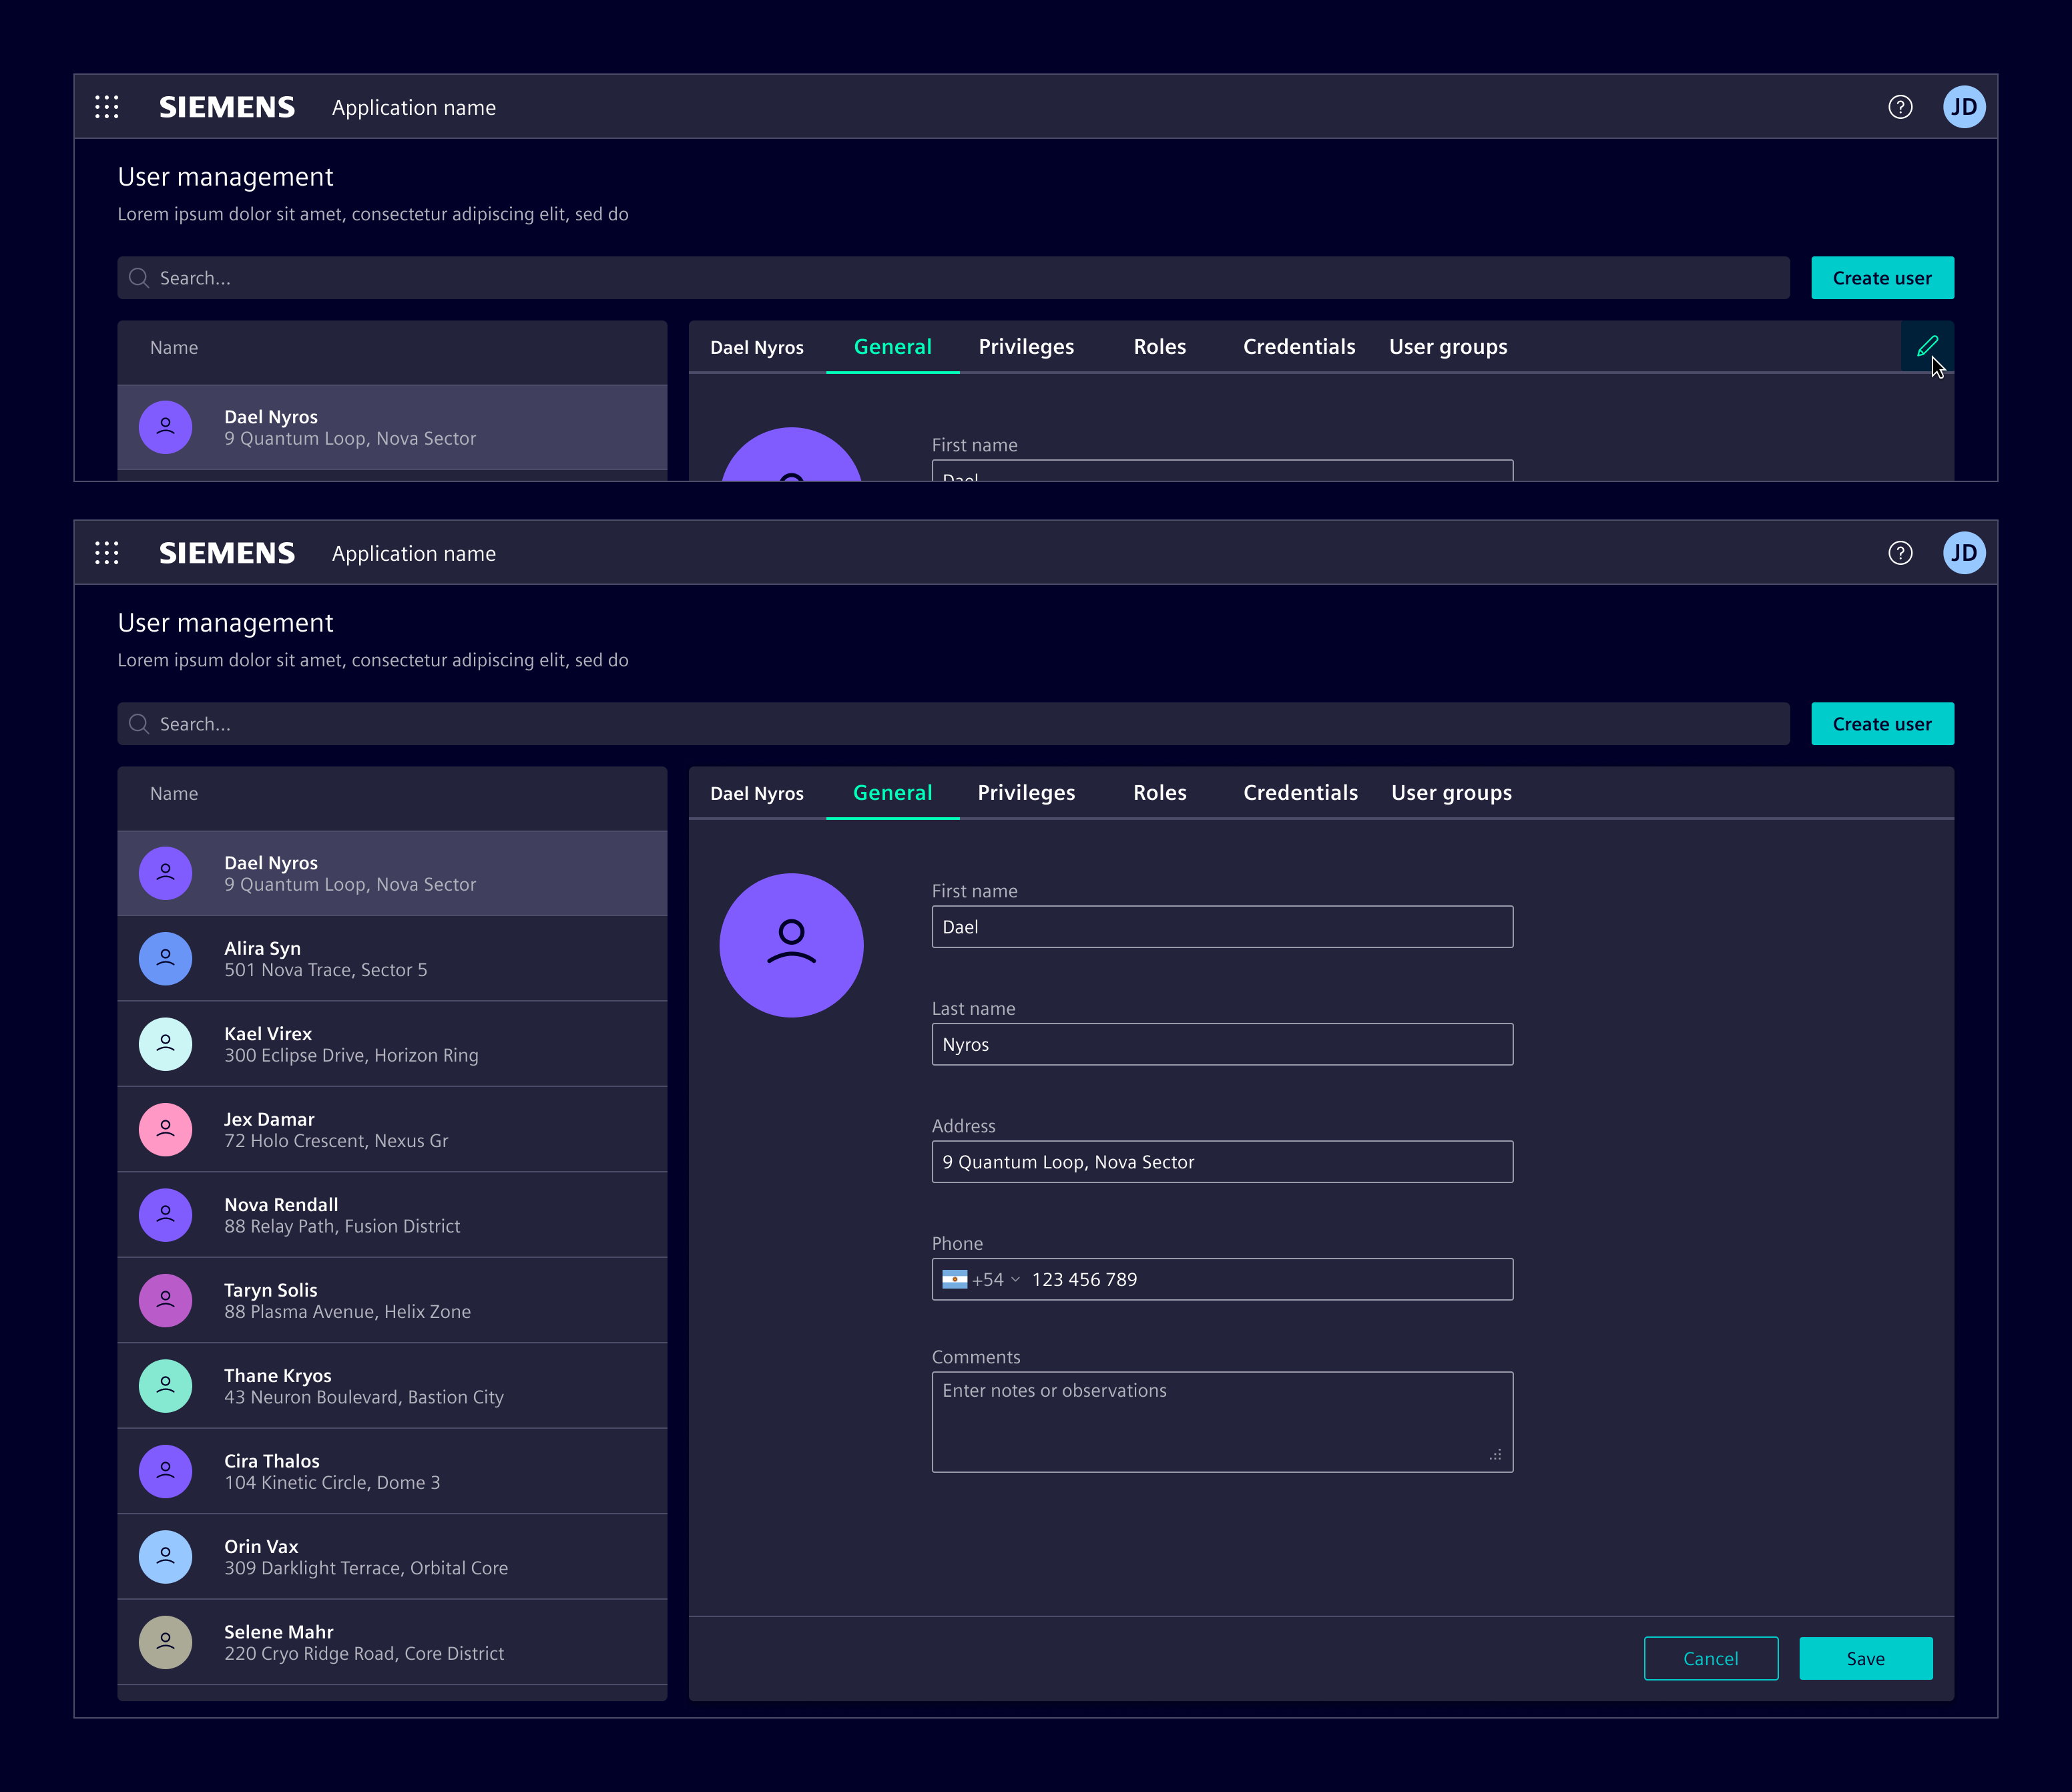Switch to Privileges tab in lower panel
This screenshot has width=2072, height=1792.
pyautogui.click(x=1026, y=793)
